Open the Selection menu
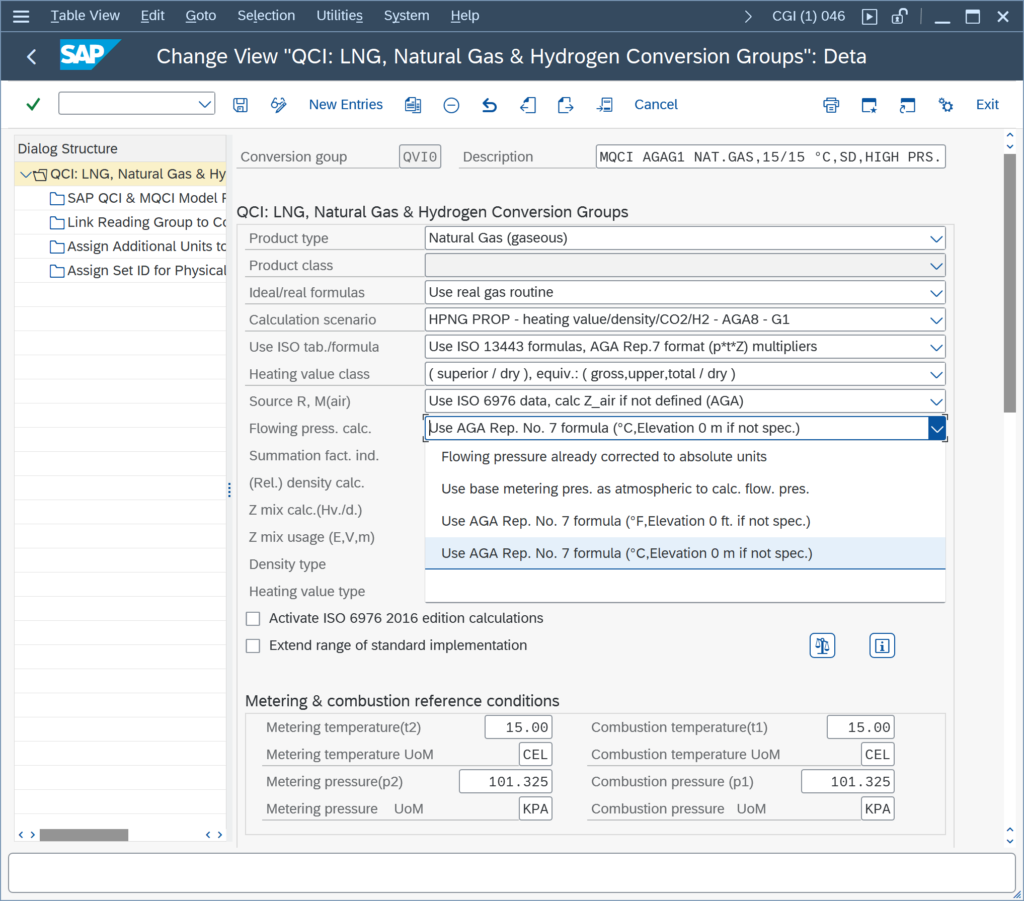This screenshot has width=1024, height=901. (266, 16)
